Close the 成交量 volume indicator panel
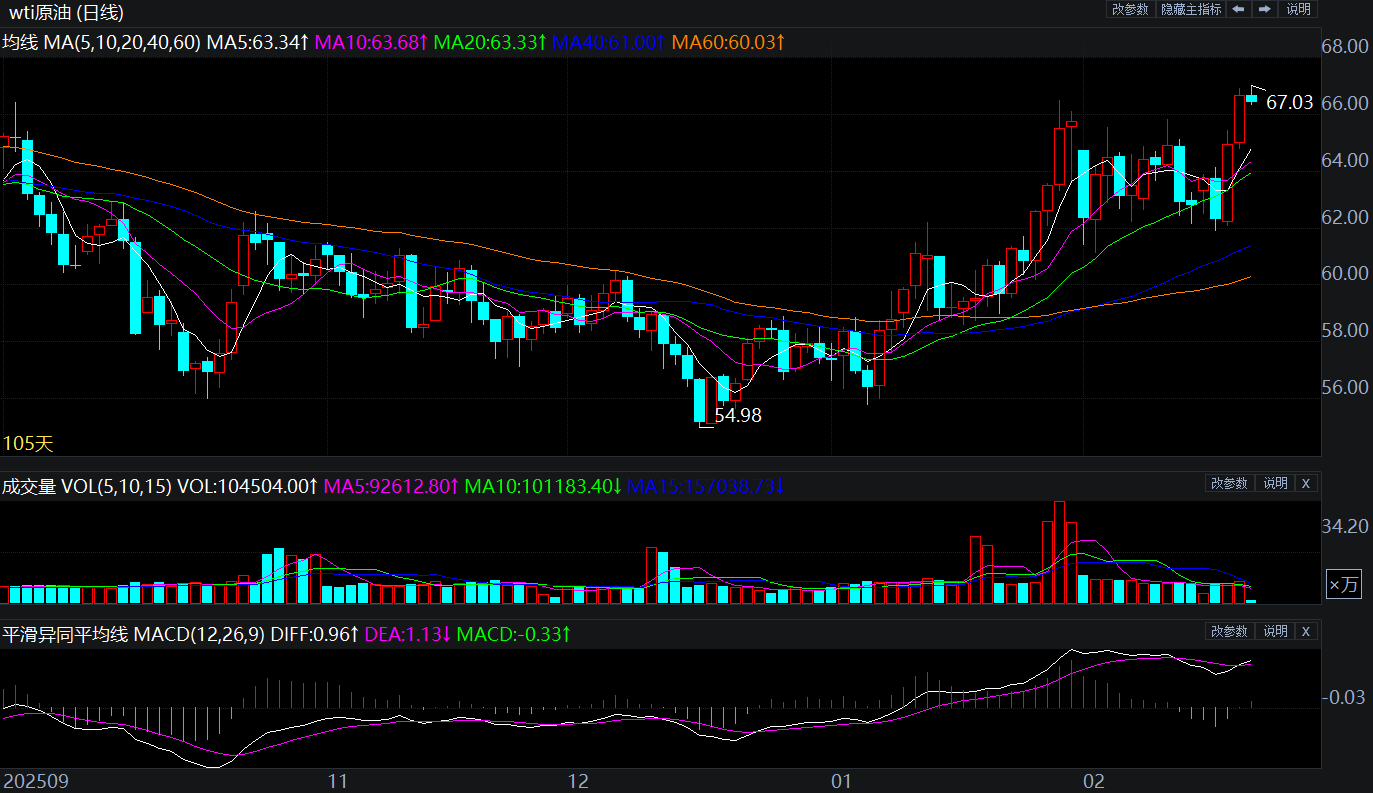 (1305, 483)
